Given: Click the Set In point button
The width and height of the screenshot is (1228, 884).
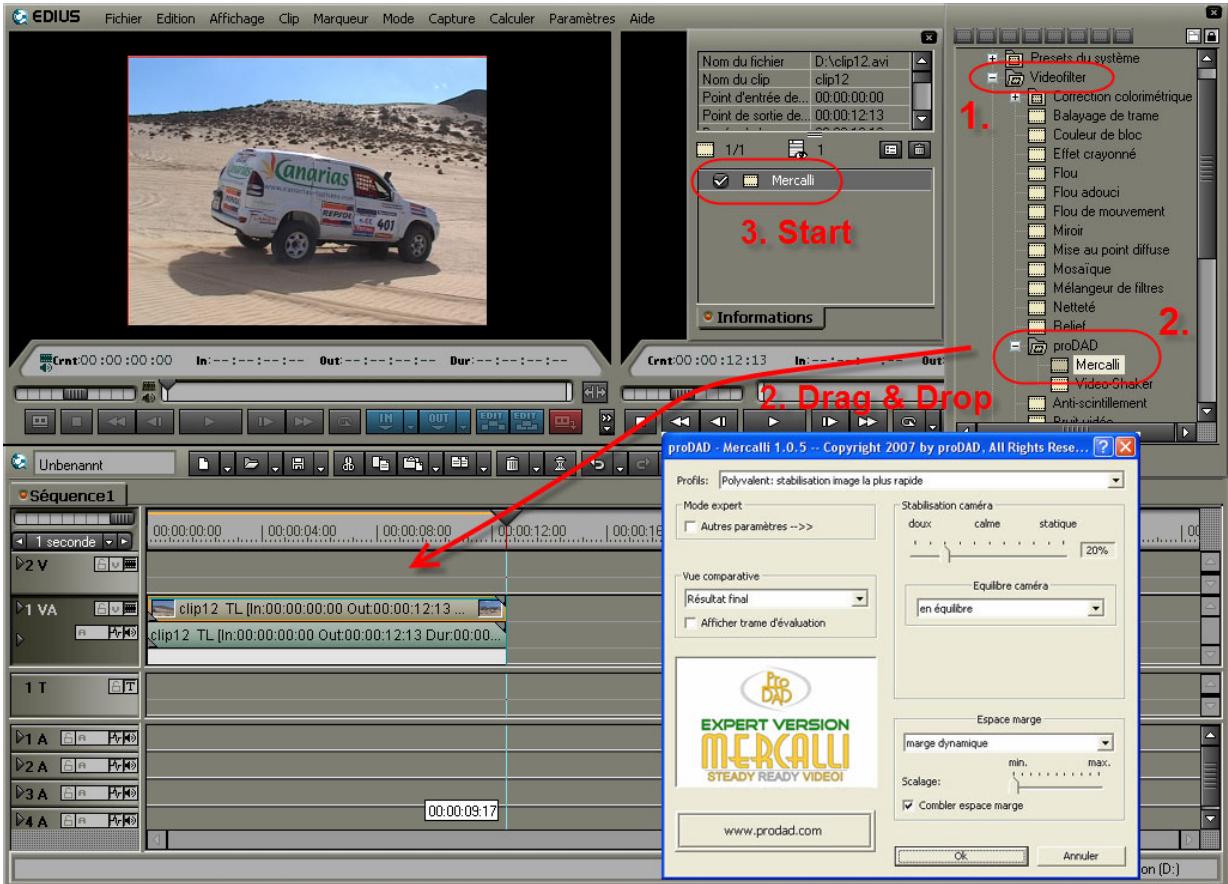Looking at the screenshot, I should [386, 421].
